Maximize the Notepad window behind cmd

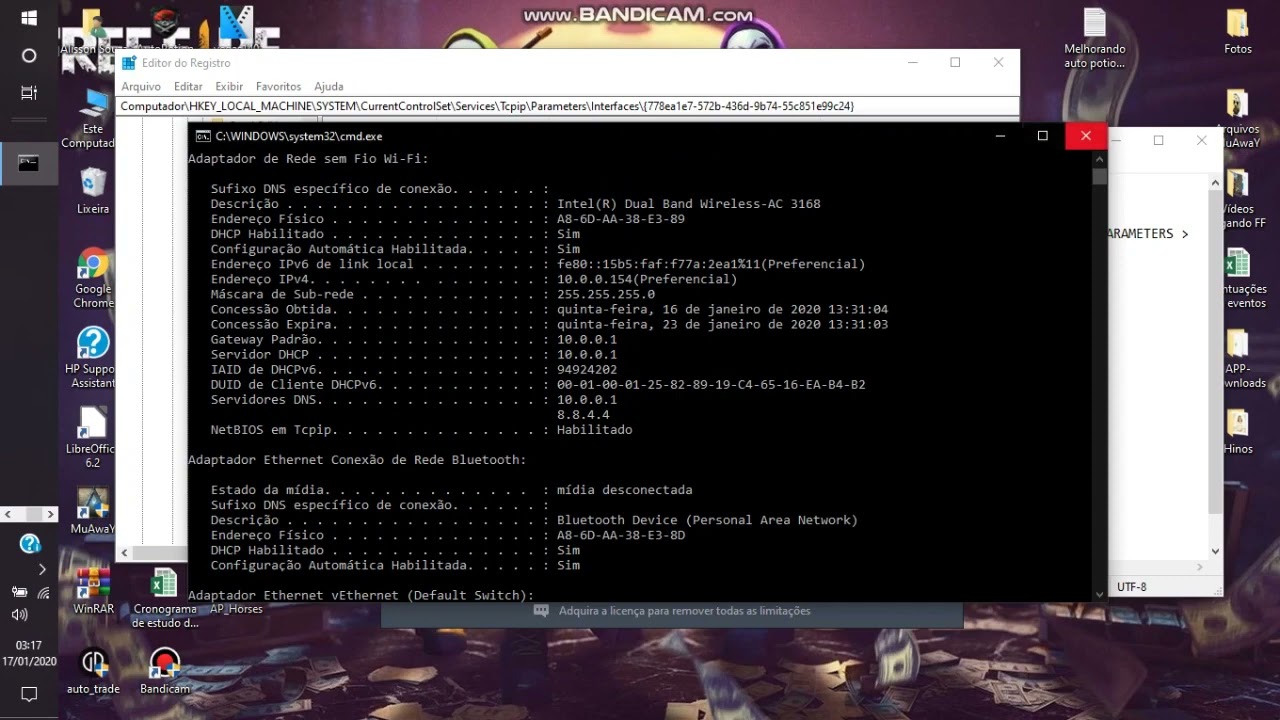pos(1158,140)
